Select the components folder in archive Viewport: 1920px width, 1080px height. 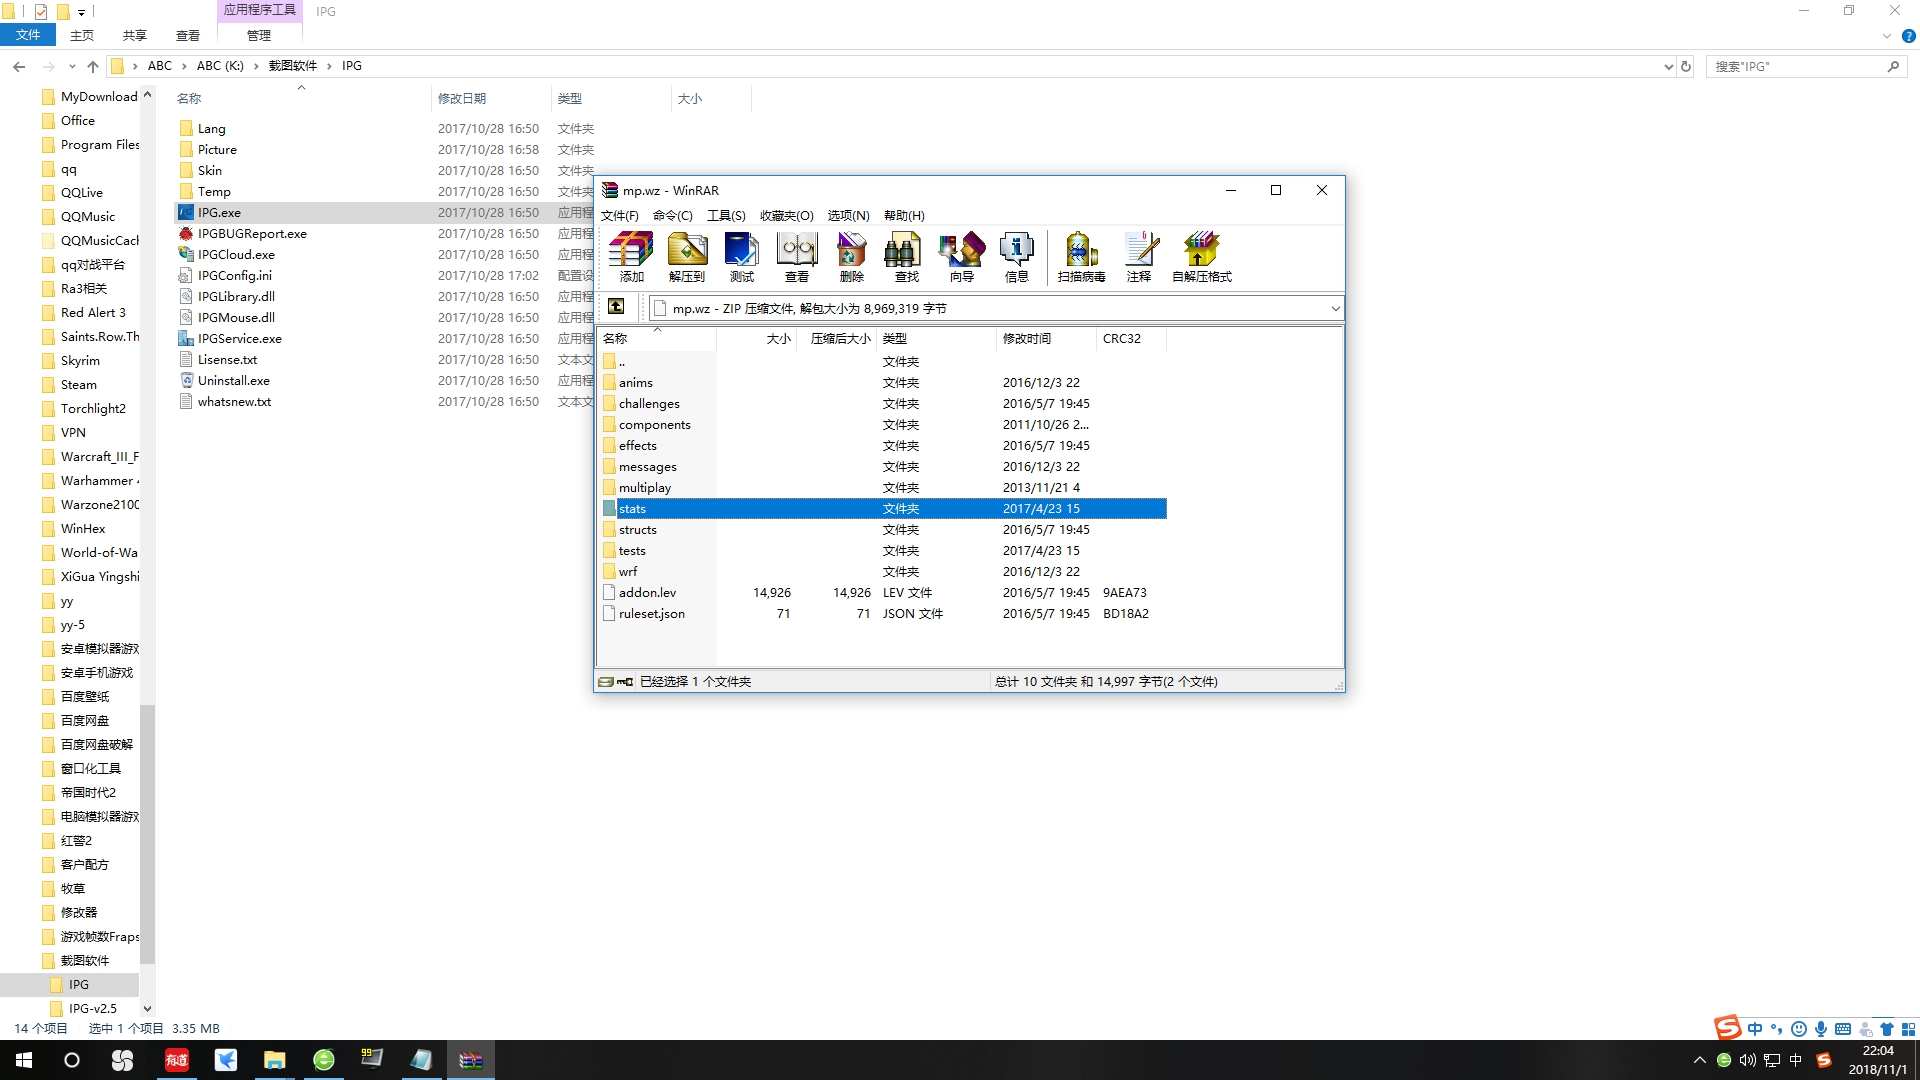coord(654,425)
